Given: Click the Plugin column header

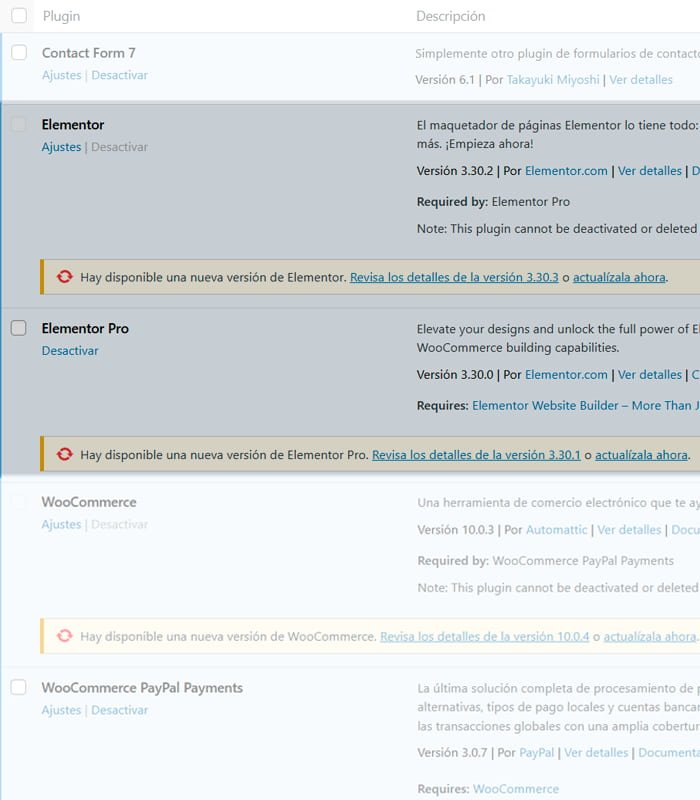Looking at the screenshot, I should coord(61,16).
